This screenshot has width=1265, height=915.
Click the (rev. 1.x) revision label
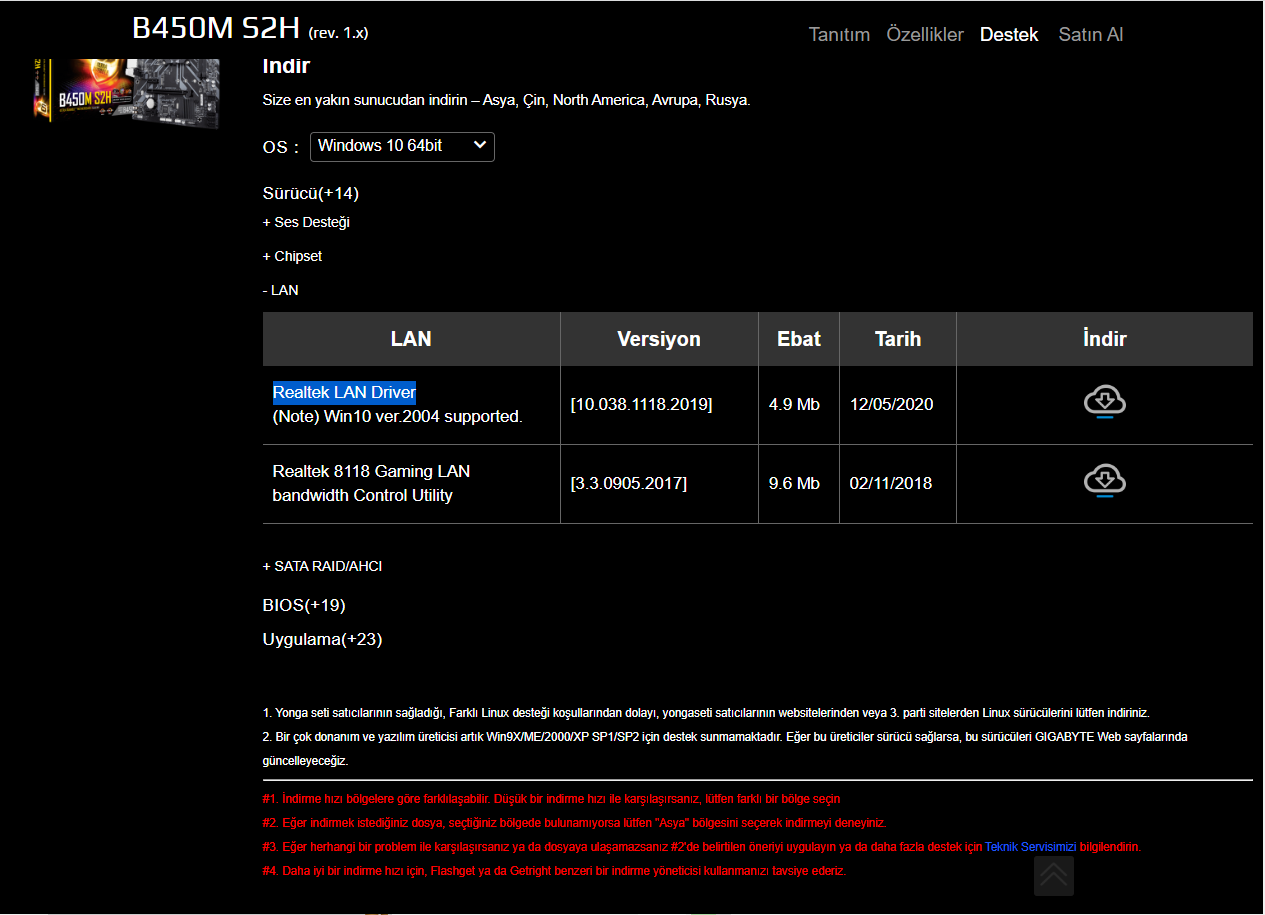tap(339, 32)
